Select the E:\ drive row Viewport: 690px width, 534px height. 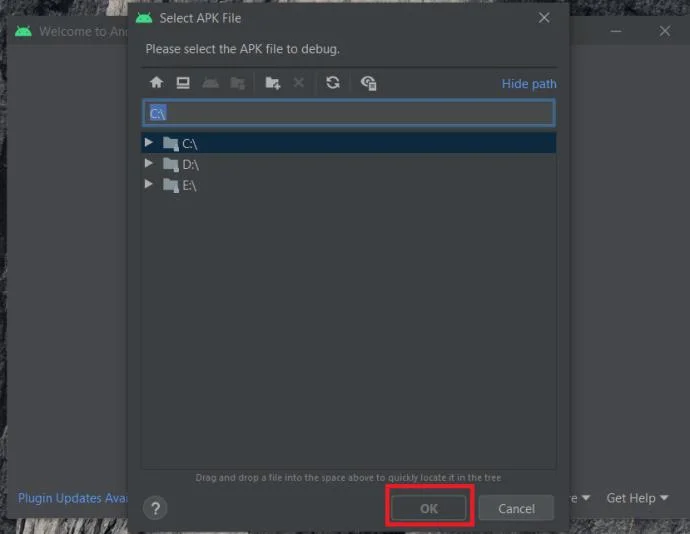[349, 185]
